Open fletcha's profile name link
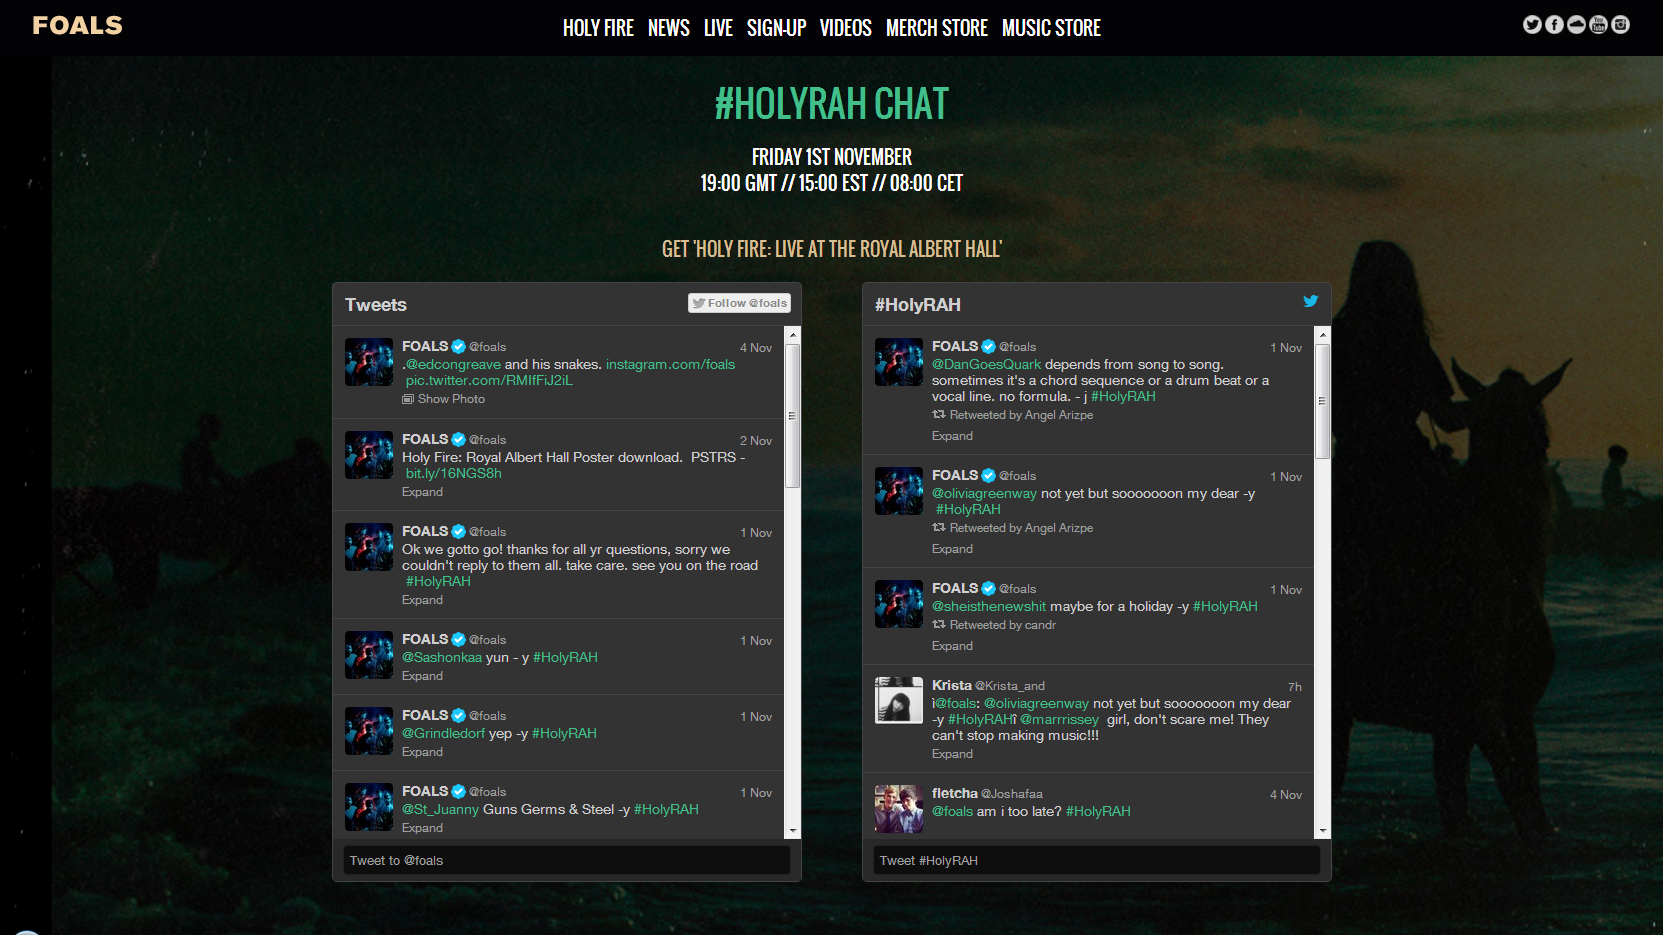The image size is (1663, 935). (954, 793)
